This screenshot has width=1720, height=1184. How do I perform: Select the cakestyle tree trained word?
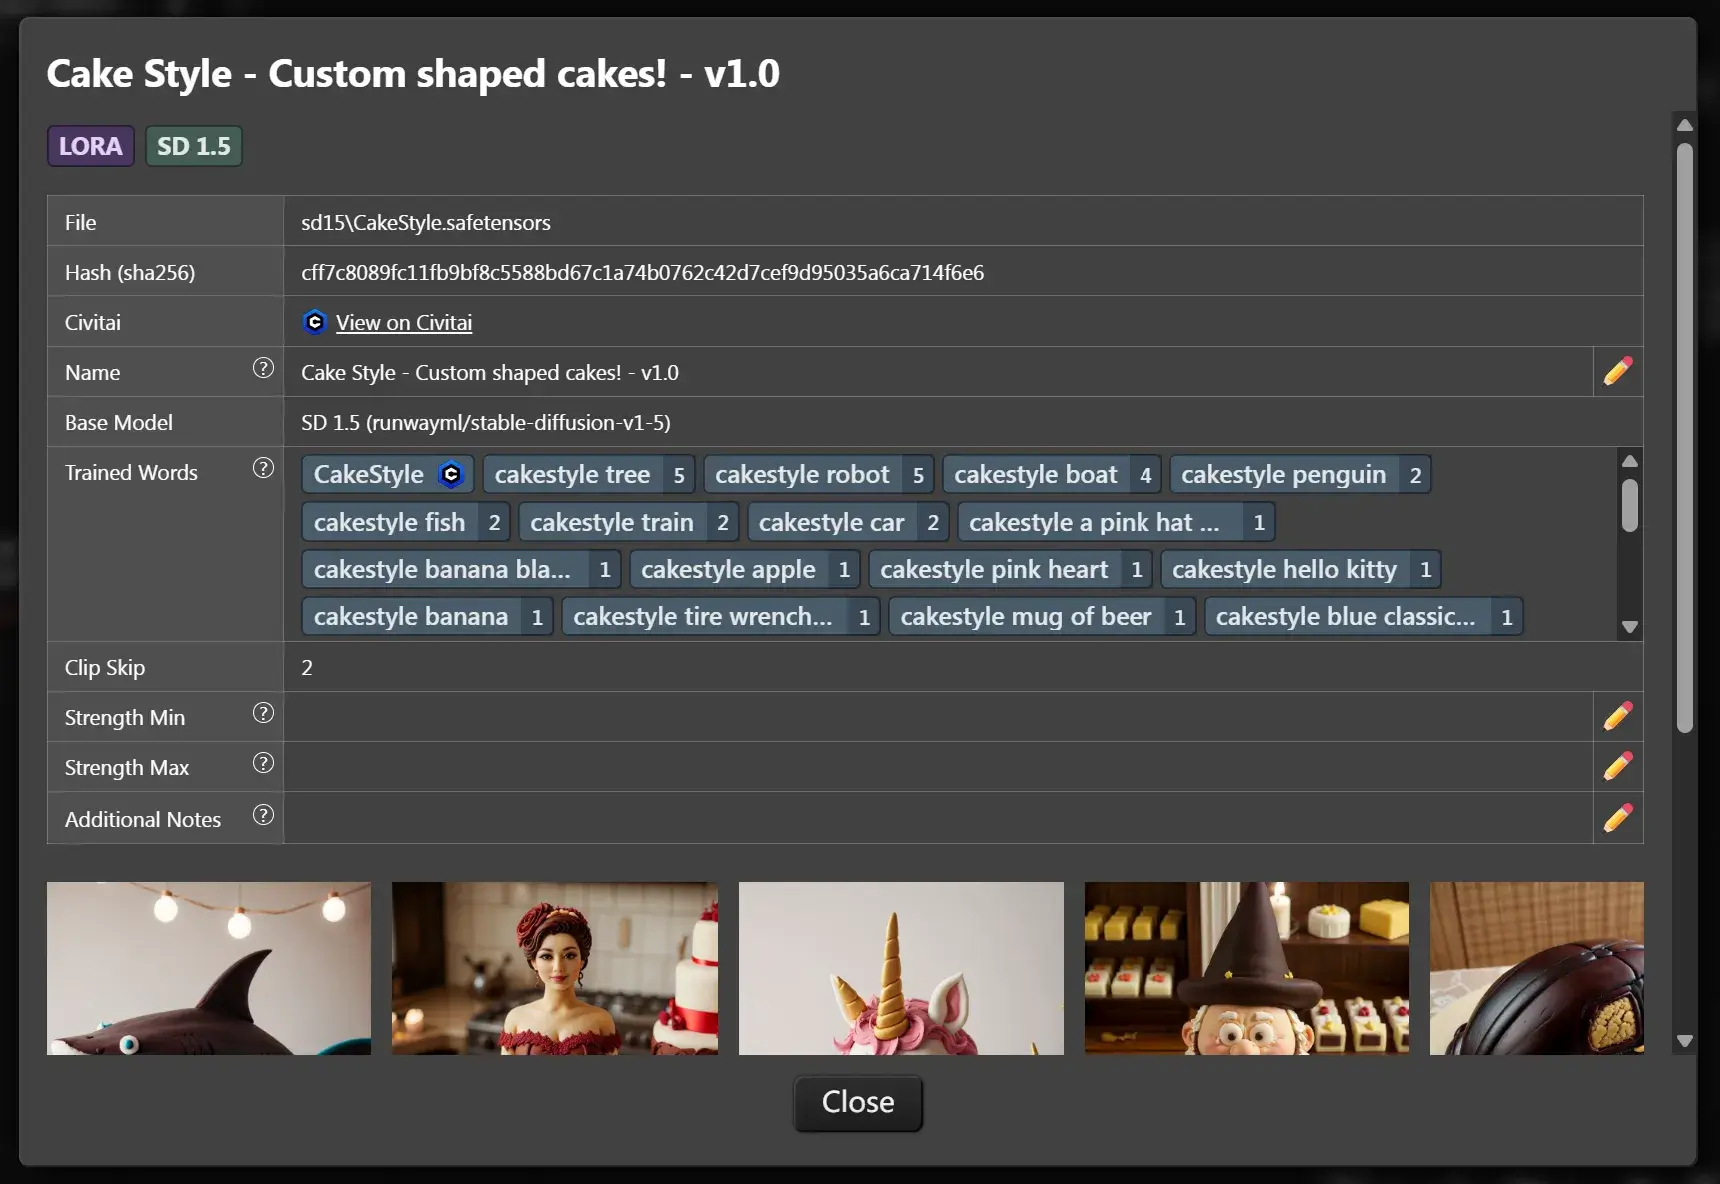point(589,474)
